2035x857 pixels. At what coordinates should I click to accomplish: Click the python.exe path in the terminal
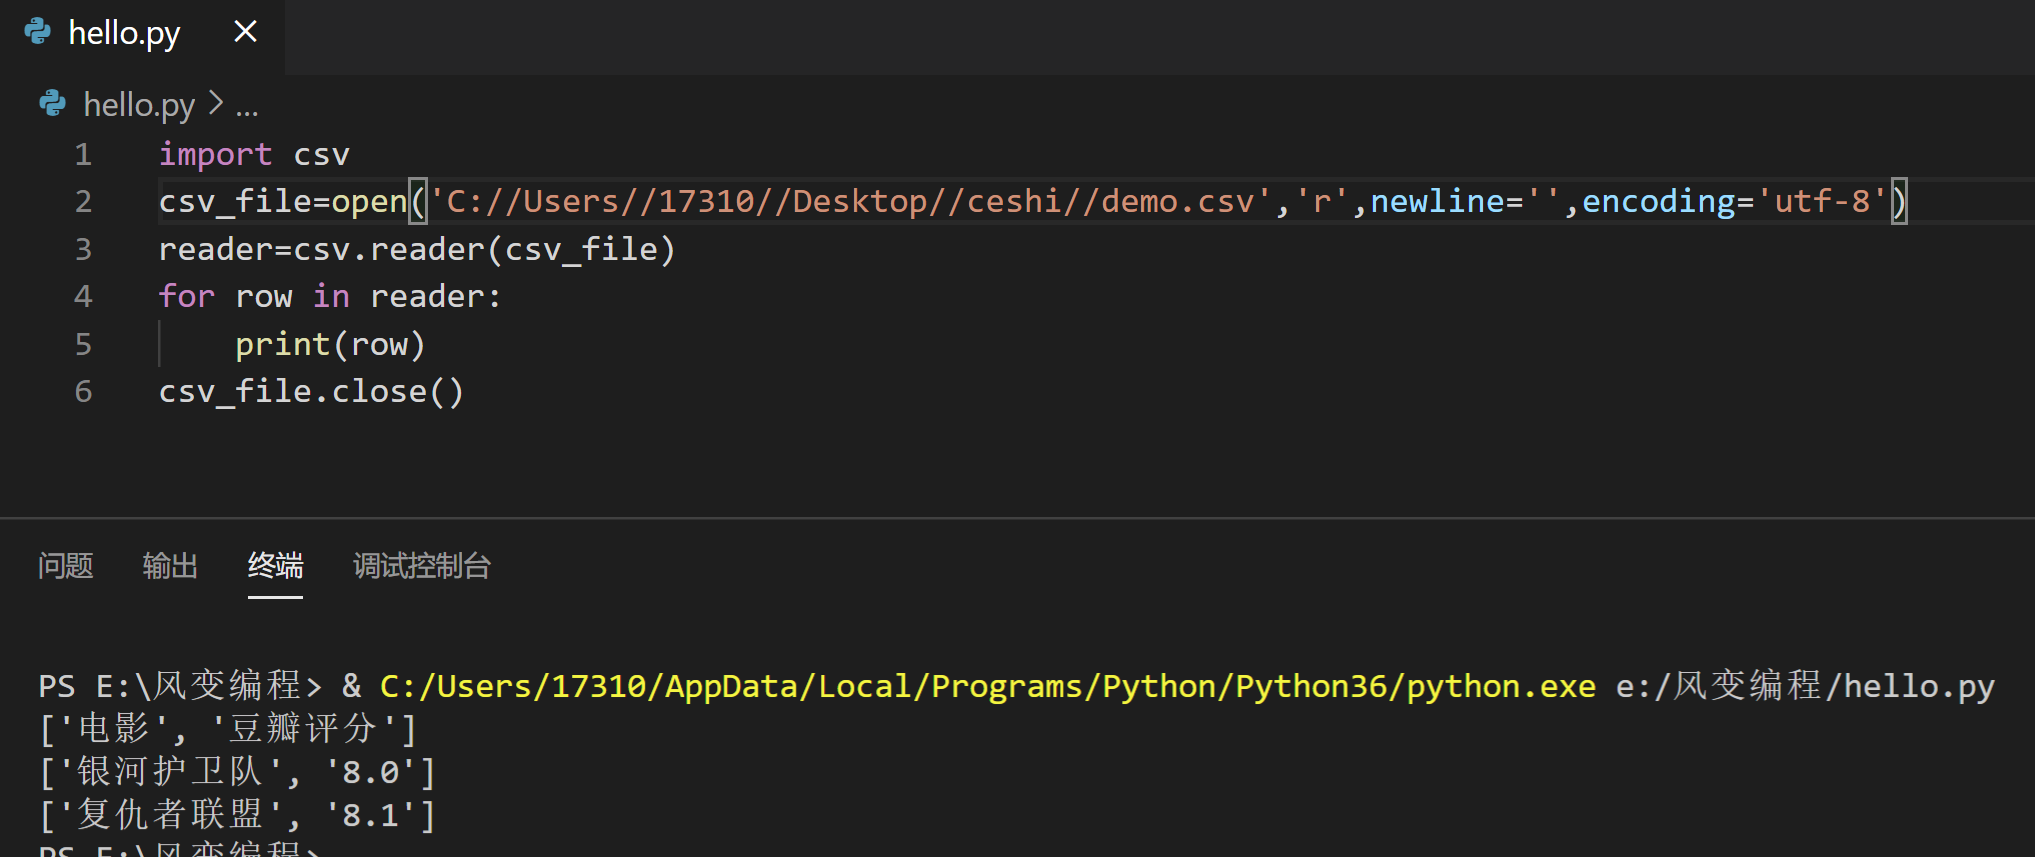click(x=987, y=687)
